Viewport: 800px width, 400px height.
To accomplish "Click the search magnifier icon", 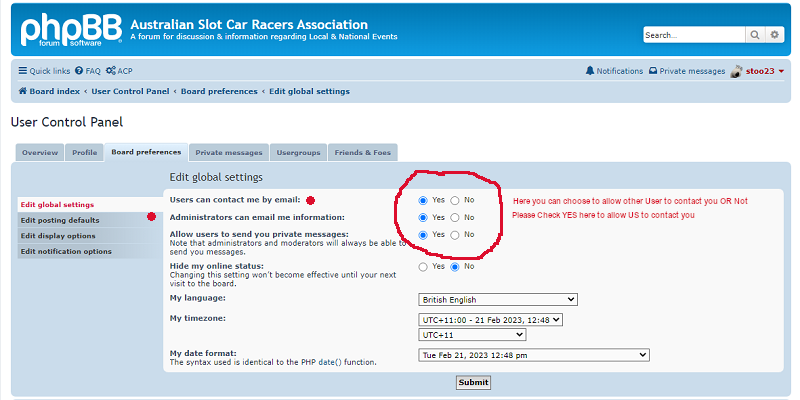I will pos(755,35).
